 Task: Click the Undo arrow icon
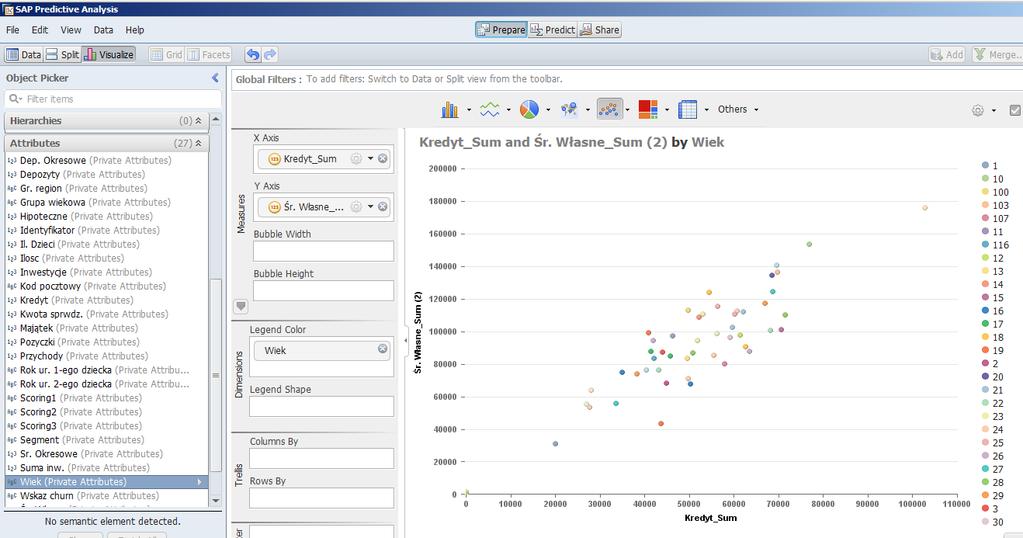click(252, 55)
